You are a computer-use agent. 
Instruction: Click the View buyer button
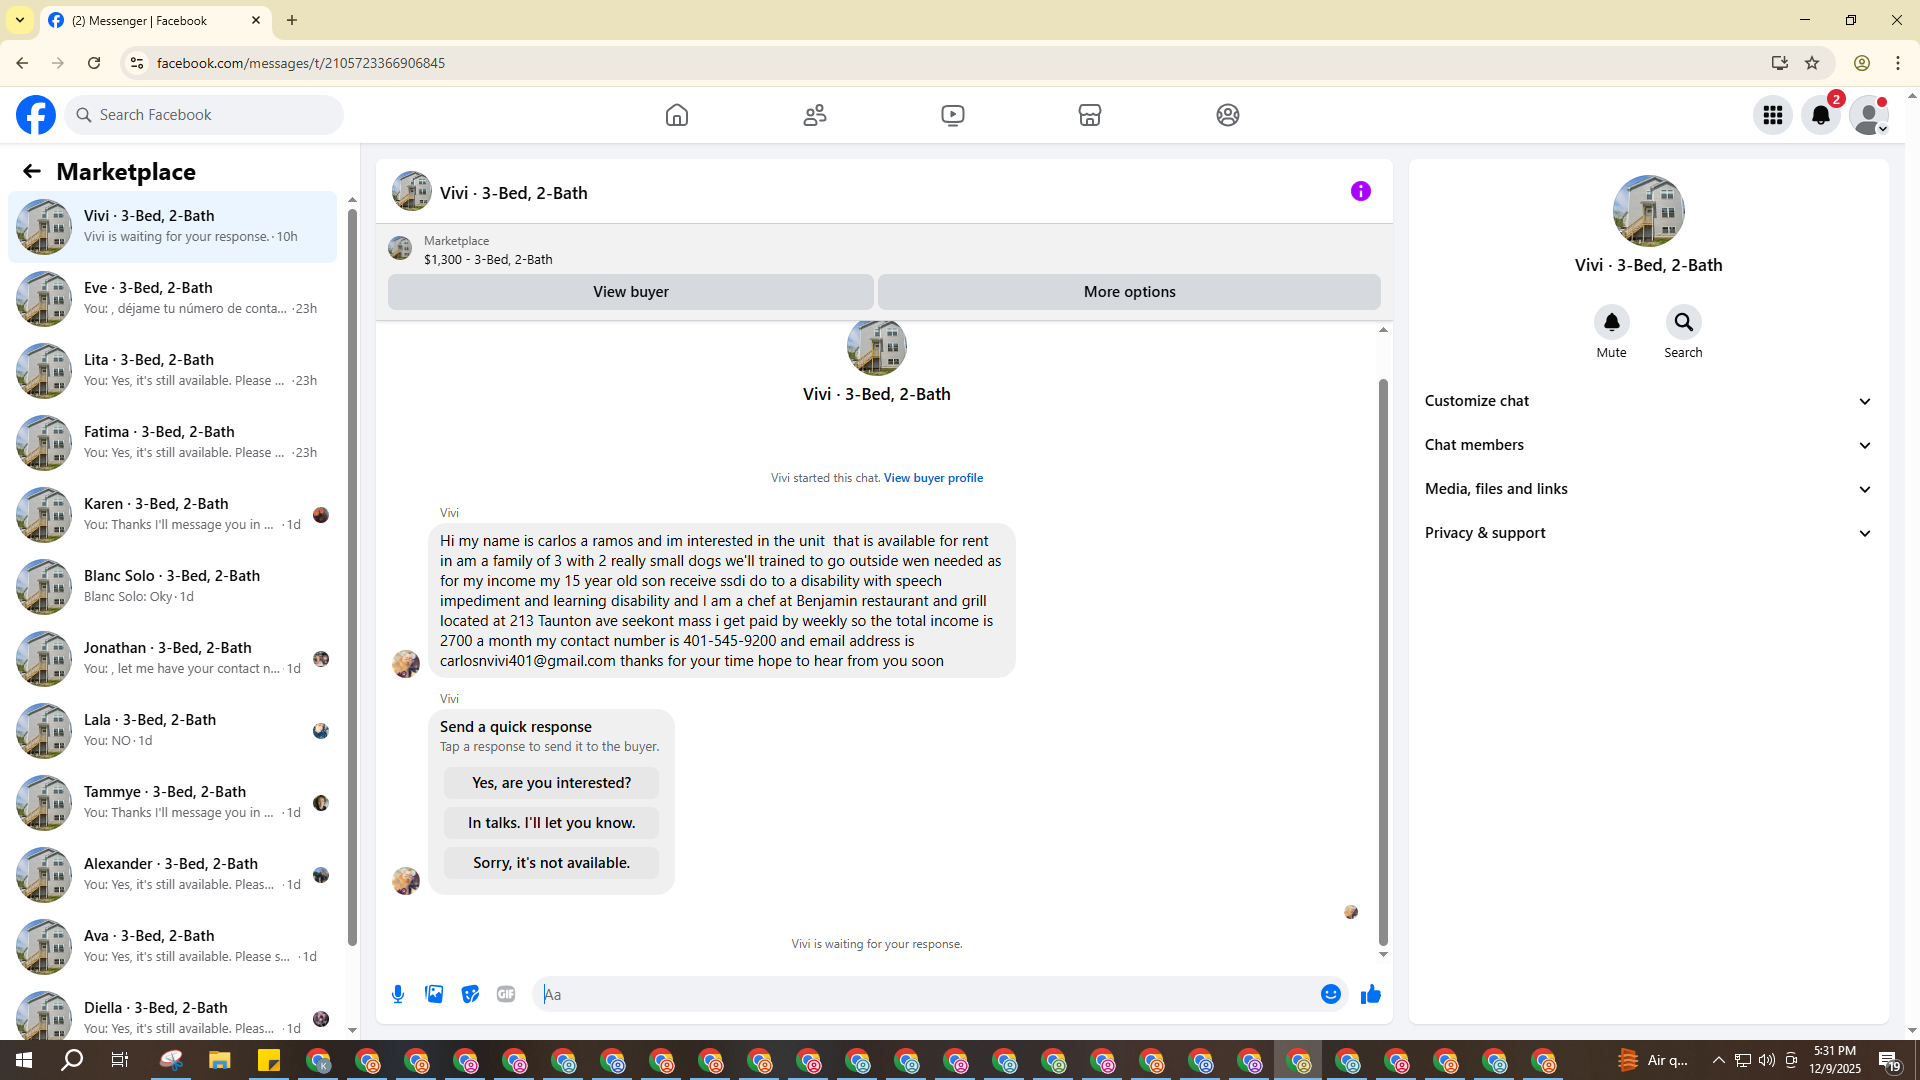pyautogui.click(x=630, y=292)
